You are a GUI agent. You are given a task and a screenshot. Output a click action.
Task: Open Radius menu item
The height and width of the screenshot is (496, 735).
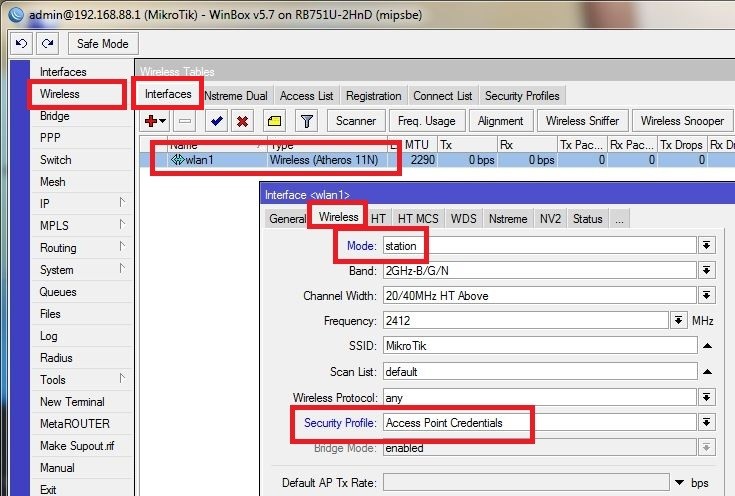(x=56, y=358)
